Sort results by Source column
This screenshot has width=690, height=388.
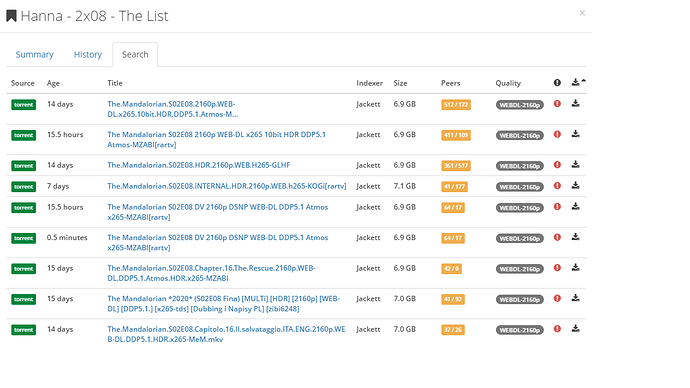click(x=22, y=83)
